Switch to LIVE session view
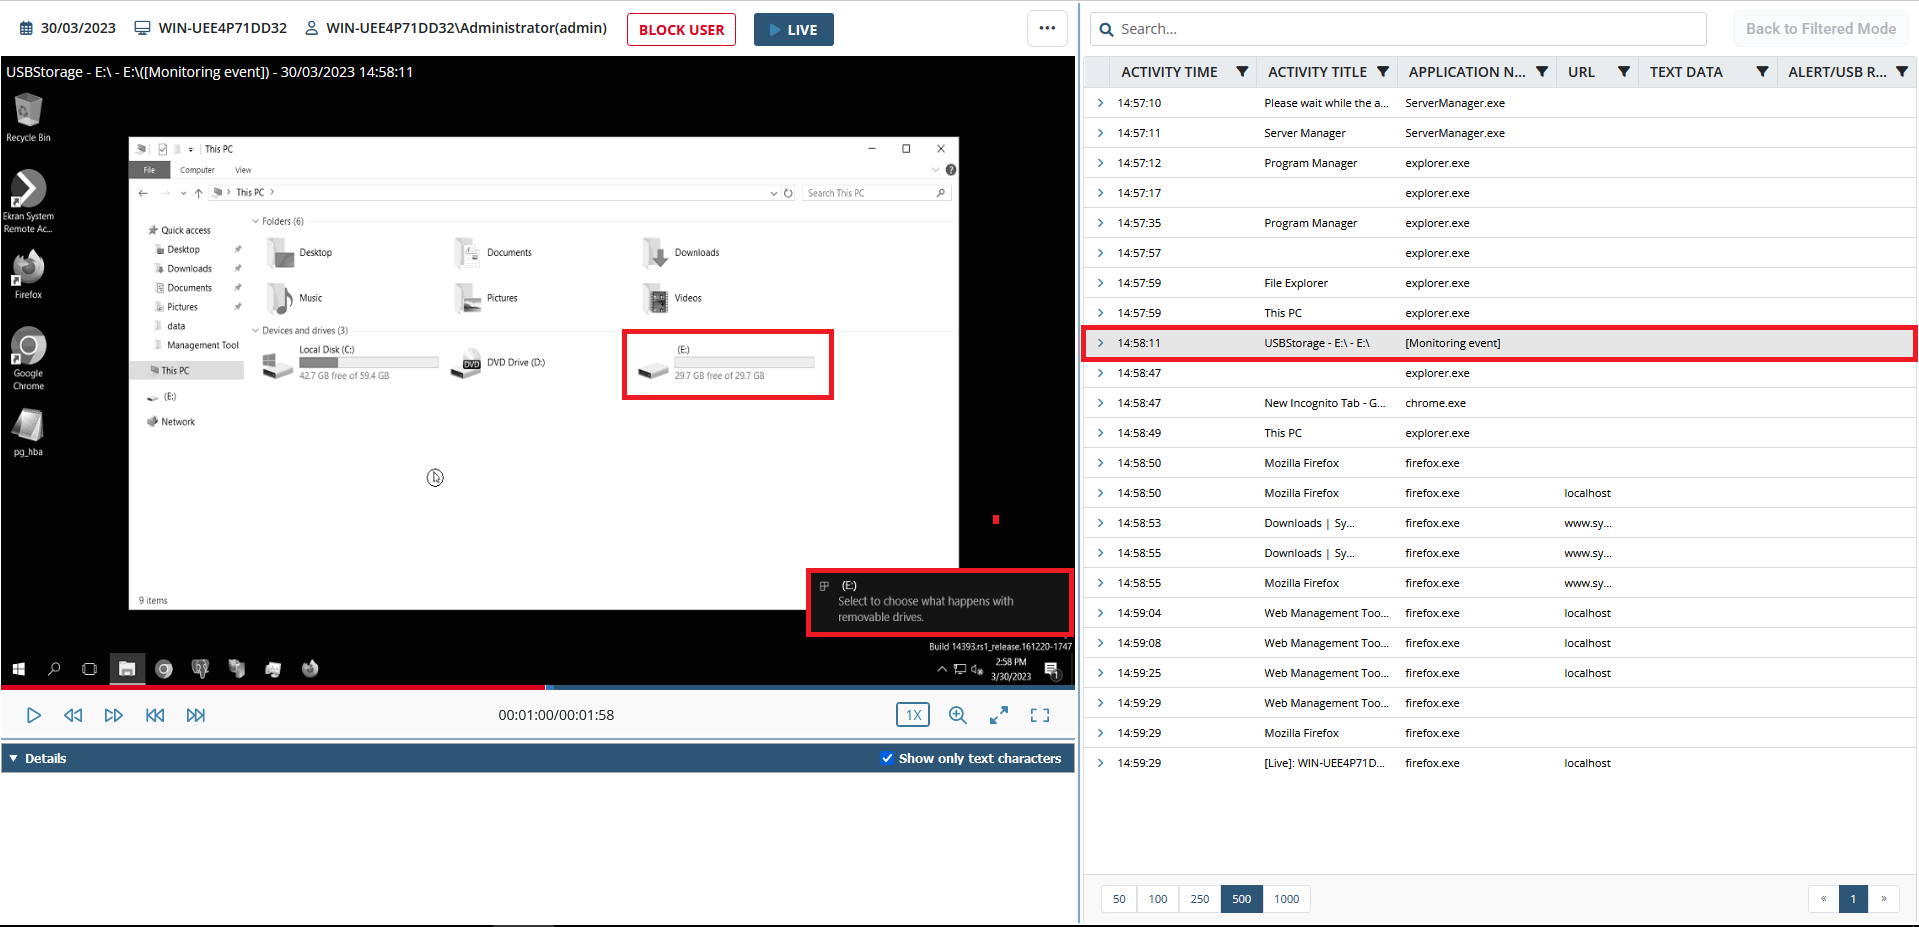 (x=793, y=30)
